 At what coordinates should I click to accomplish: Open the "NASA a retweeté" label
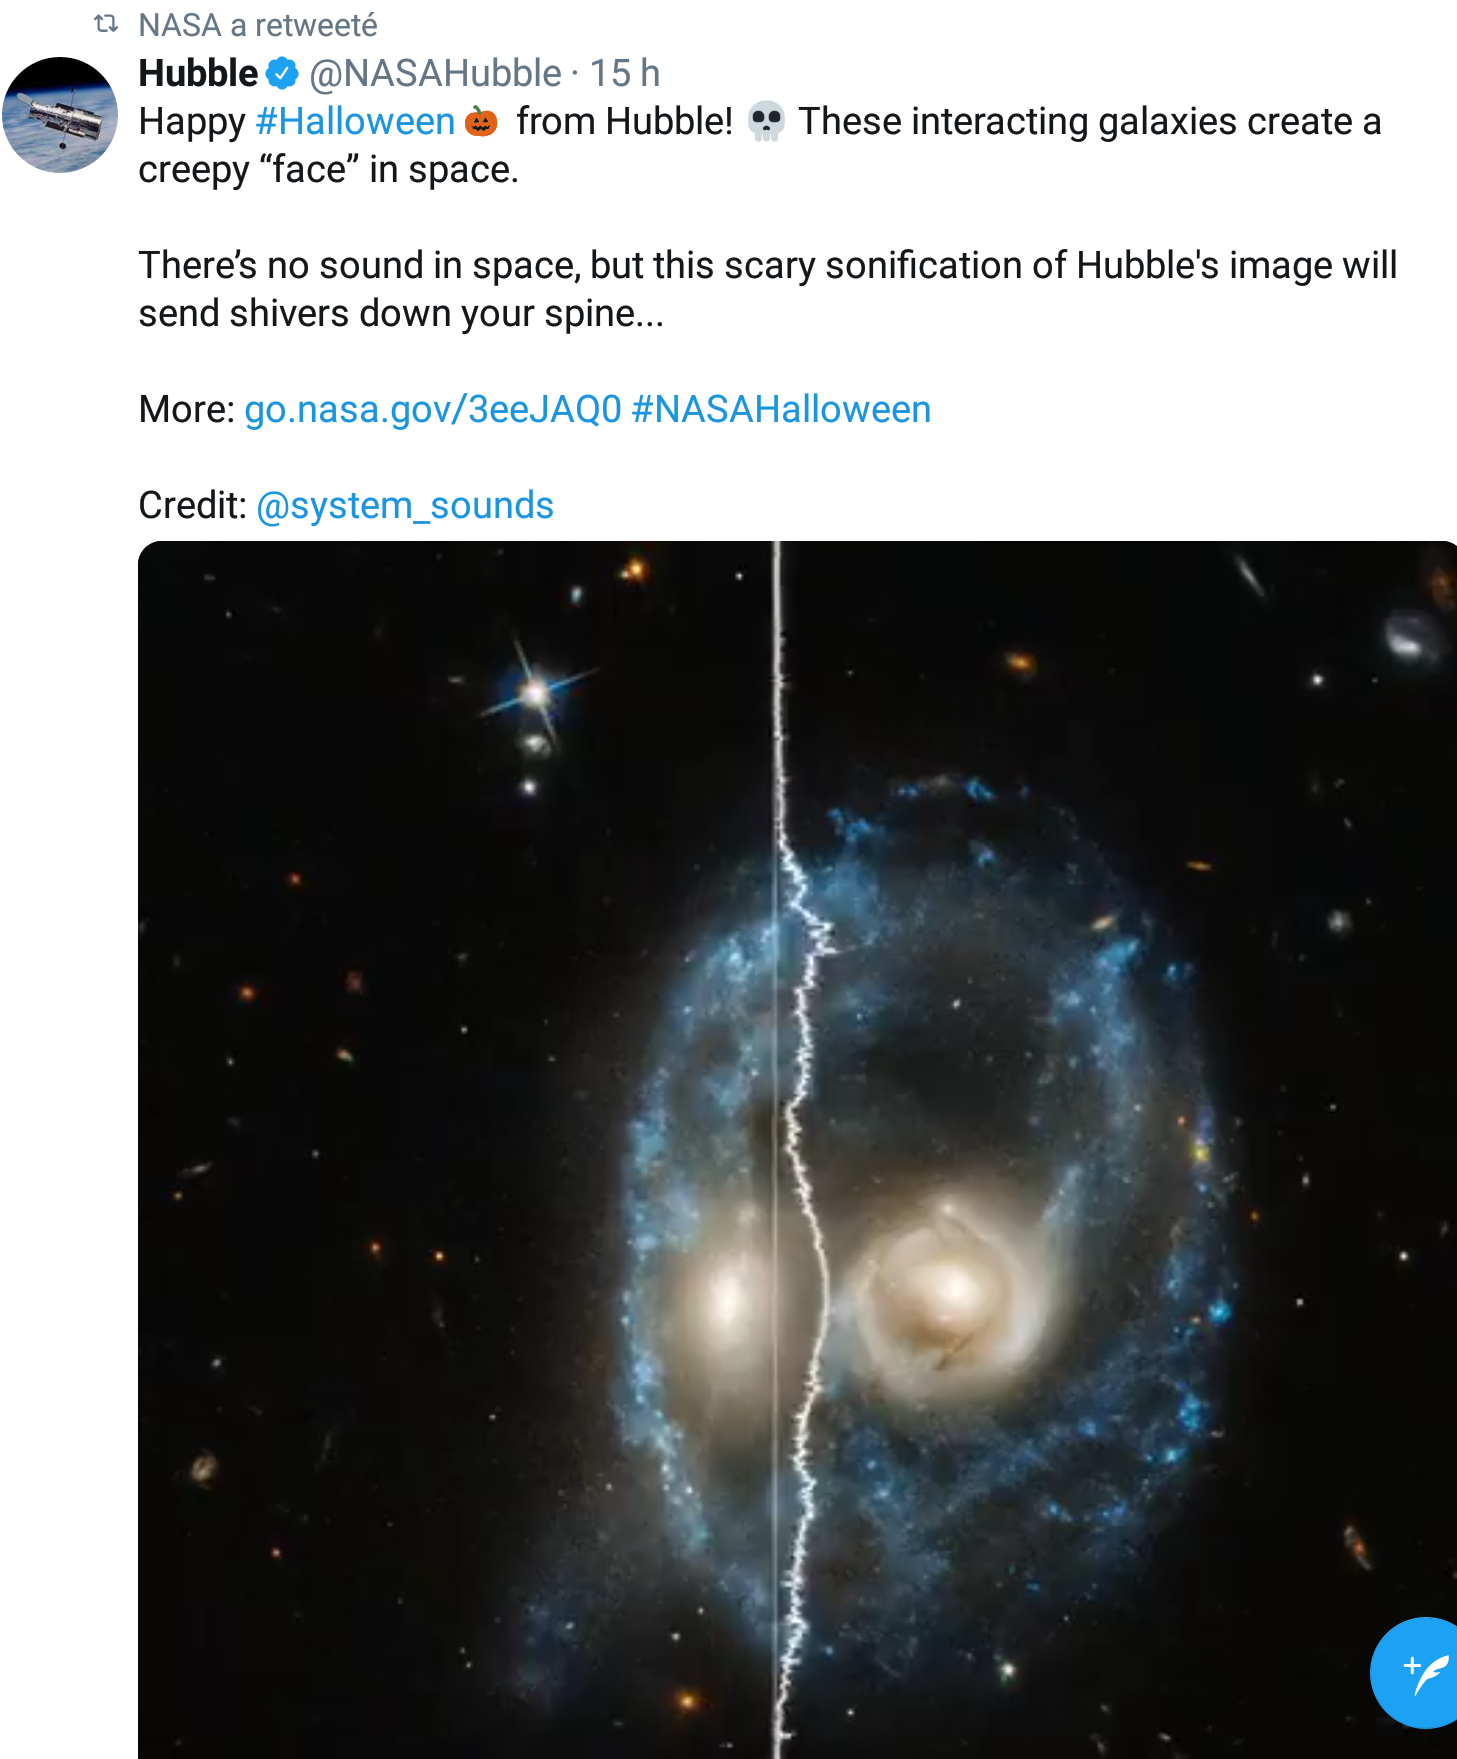pos(257,25)
